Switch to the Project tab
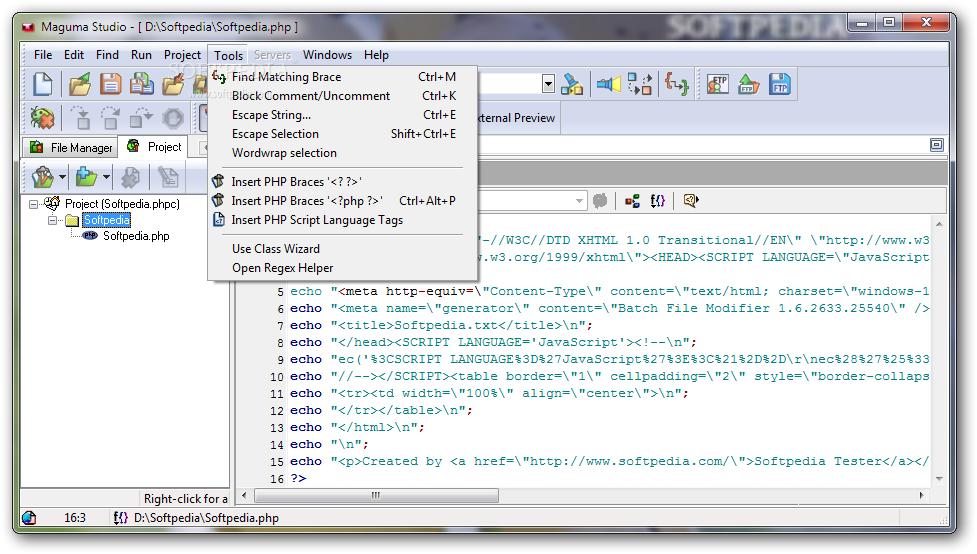 [154, 146]
